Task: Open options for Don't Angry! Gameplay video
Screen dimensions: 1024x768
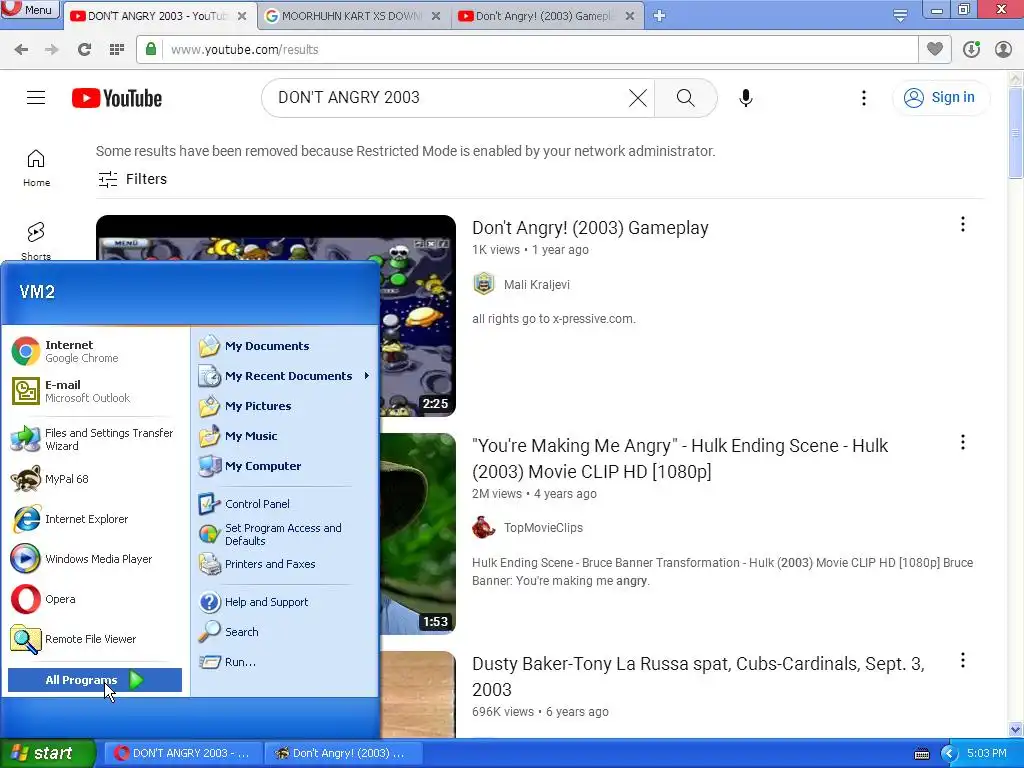Action: pos(962,225)
